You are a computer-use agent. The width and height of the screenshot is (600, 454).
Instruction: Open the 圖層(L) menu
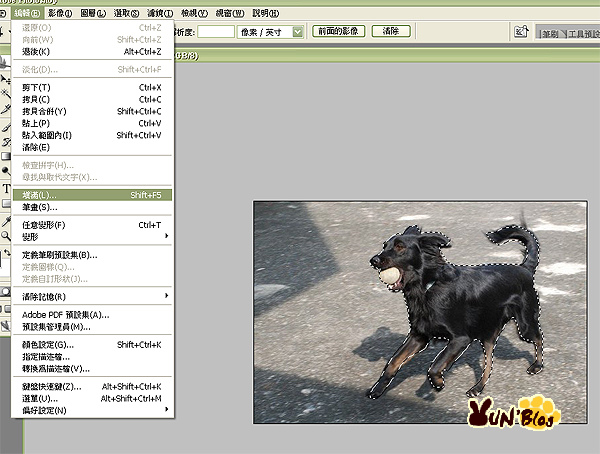coord(93,13)
